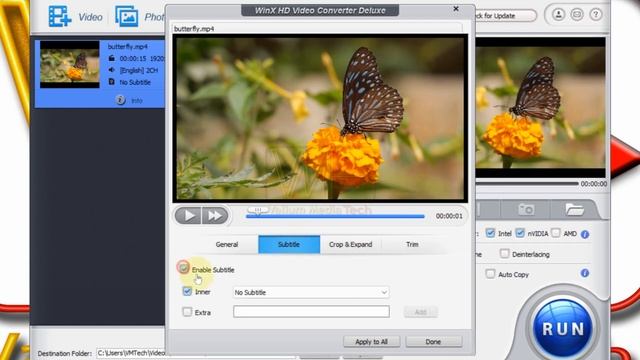Image resolution: width=640 pixels, height=360 pixels.
Task: Play the video in the edit dialog
Action: pyautogui.click(x=188, y=216)
